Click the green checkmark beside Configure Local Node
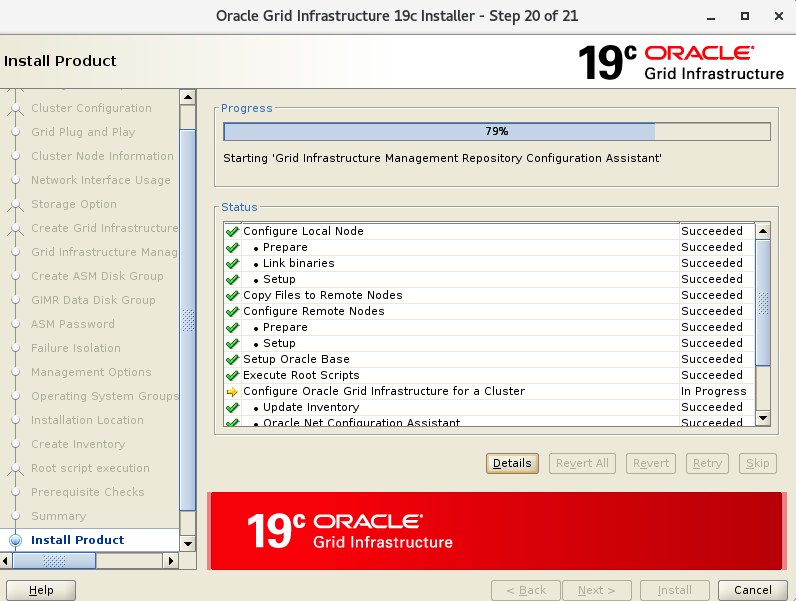The height and width of the screenshot is (601, 796). click(232, 231)
